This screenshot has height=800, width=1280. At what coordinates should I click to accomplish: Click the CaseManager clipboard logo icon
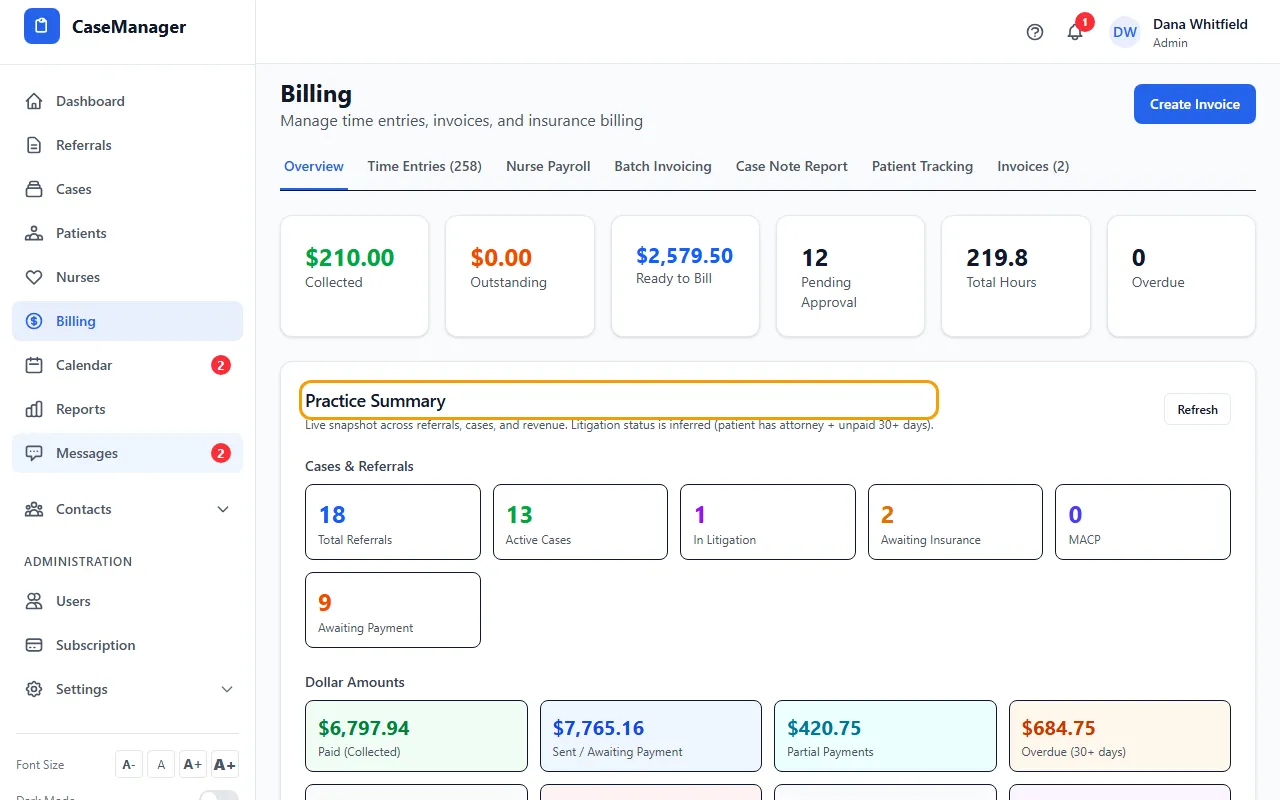(42, 27)
